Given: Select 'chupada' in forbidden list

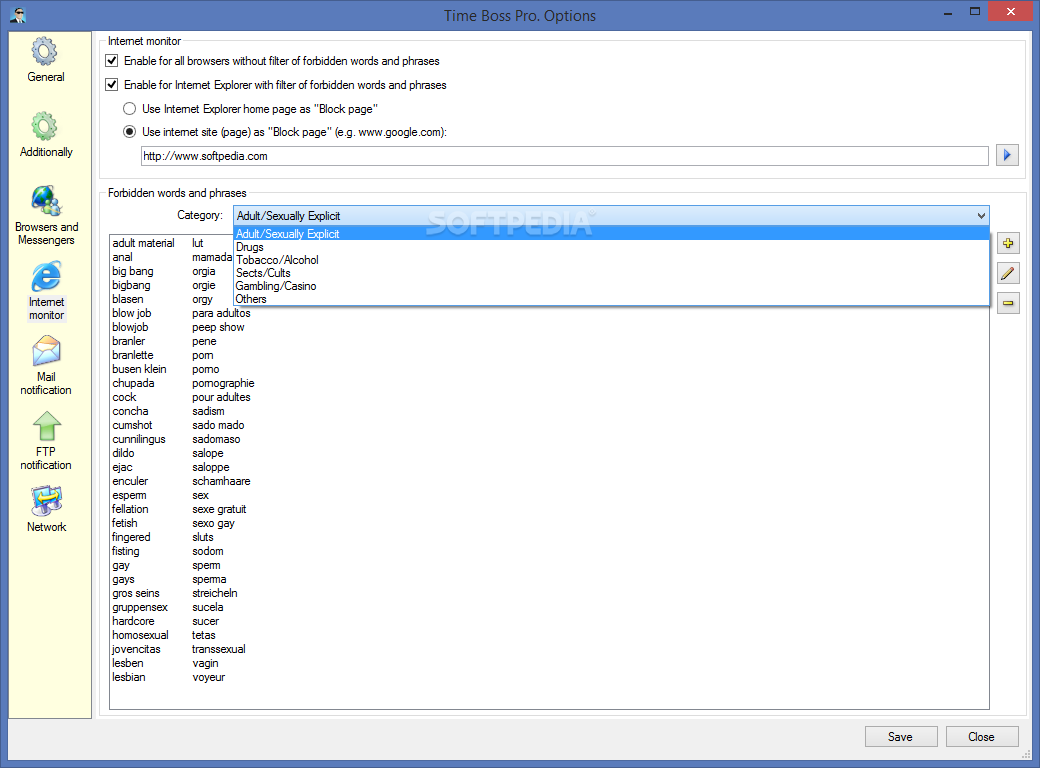Looking at the screenshot, I should [133, 383].
